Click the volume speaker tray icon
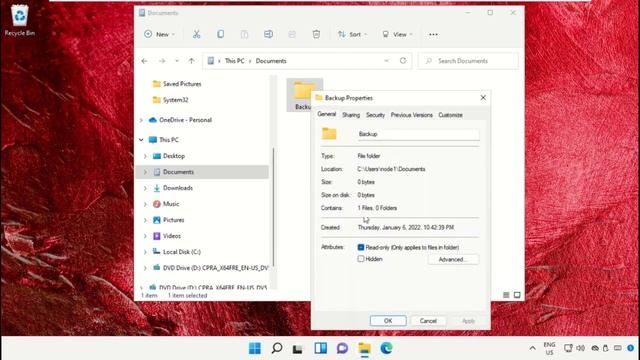Viewport: 640px width, 360px height. [581, 348]
